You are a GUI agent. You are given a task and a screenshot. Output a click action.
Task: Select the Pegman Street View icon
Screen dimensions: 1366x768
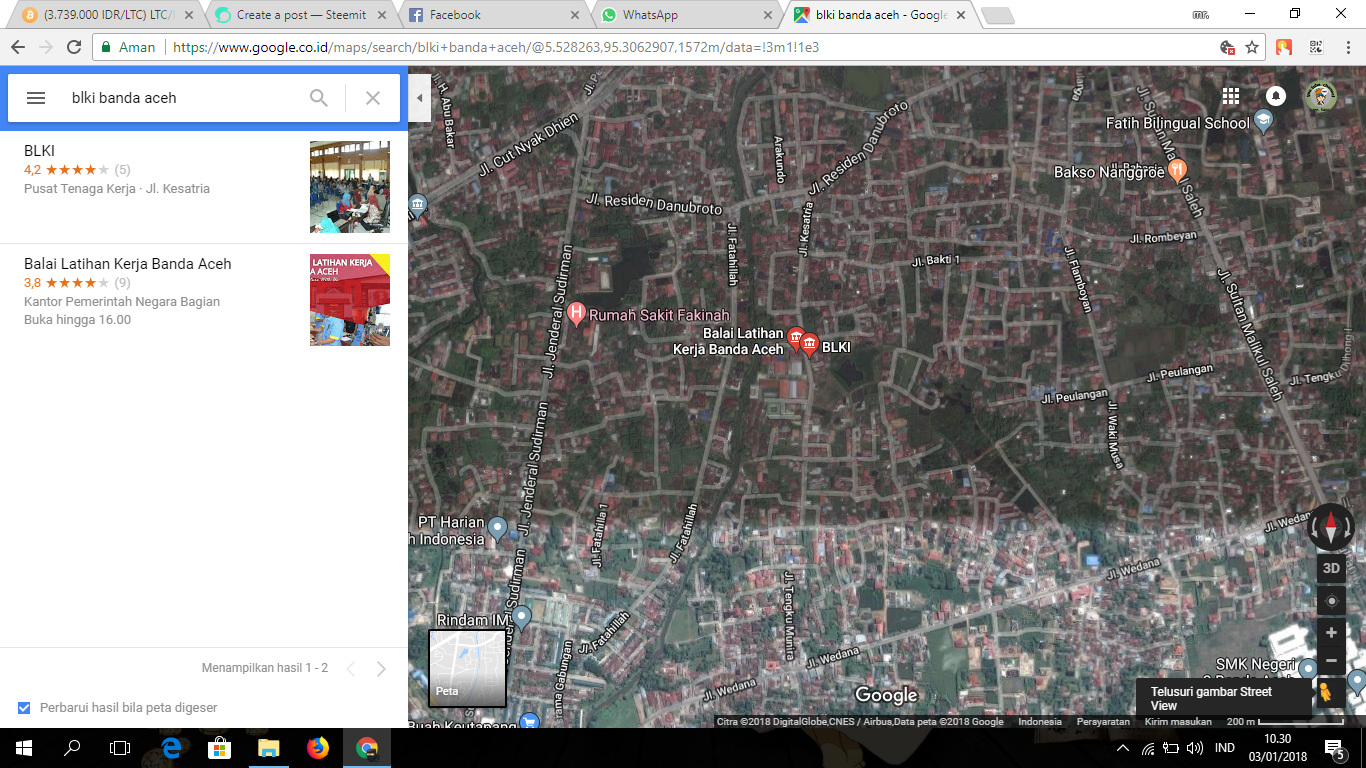click(1331, 690)
